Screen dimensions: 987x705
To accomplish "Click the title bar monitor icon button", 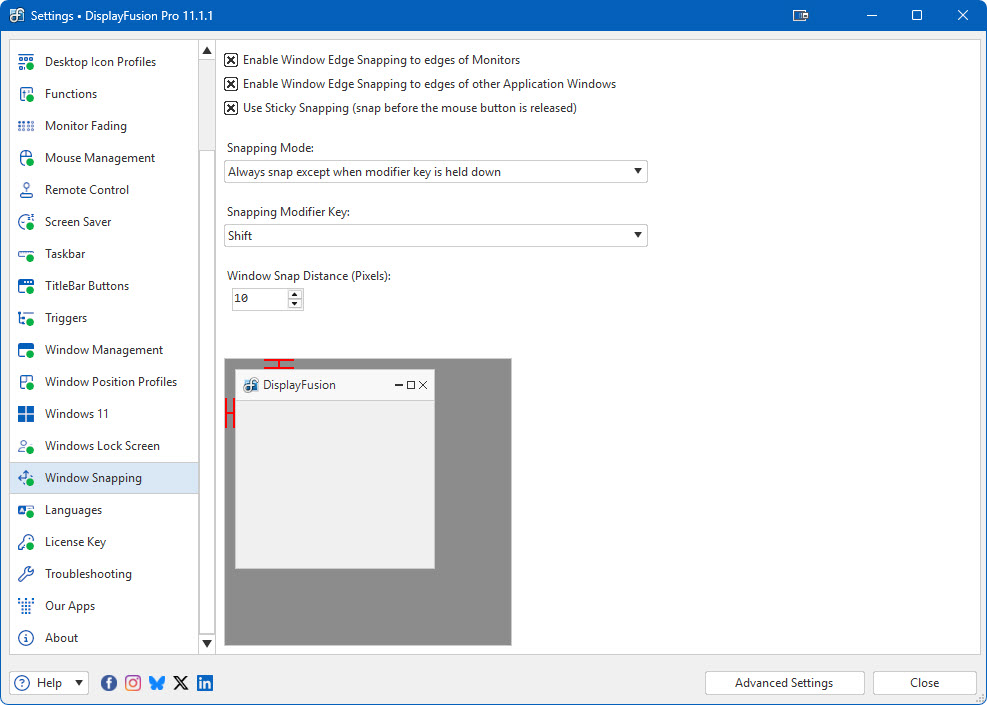I will [800, 16].
